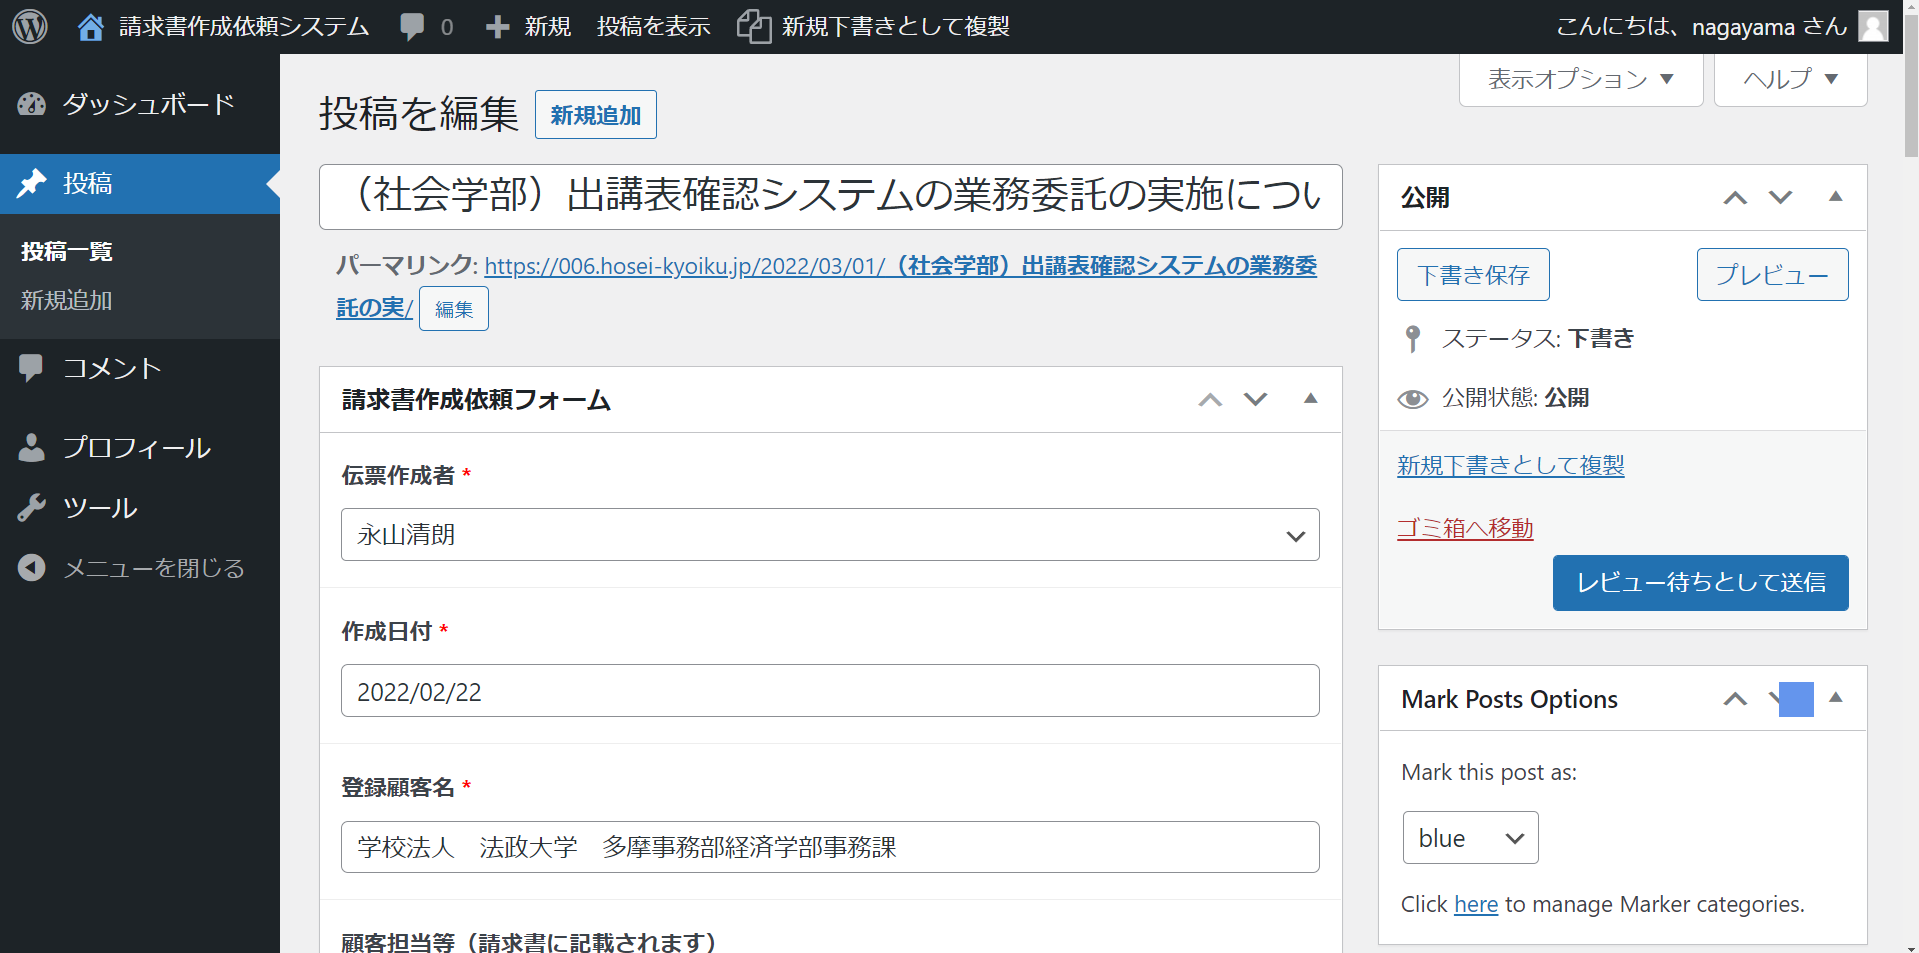Image resolution: width=1919 pixels, height=953 pixels.
Task: Click the ゴミ箱へ移動 link
Action: pyautogui.click(x=1464, y=528)
